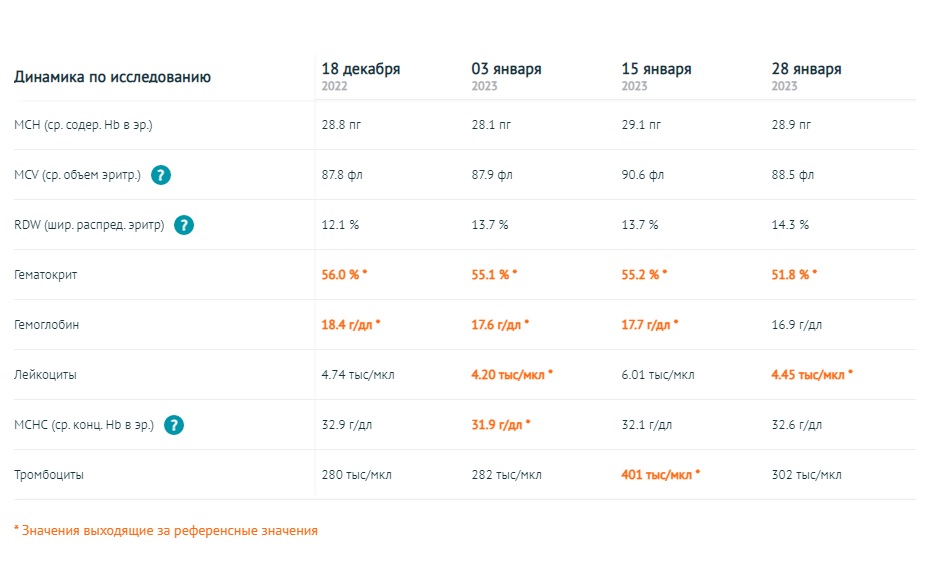
Task: Select the 03 января 2023 column header
Action: tap(507, 76)
